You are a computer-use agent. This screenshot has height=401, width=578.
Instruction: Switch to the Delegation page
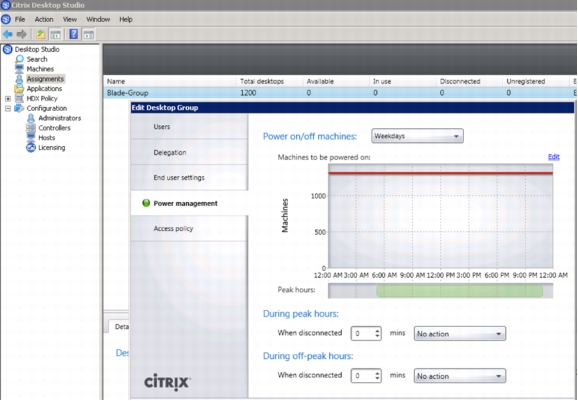click(x=189, y=152)
